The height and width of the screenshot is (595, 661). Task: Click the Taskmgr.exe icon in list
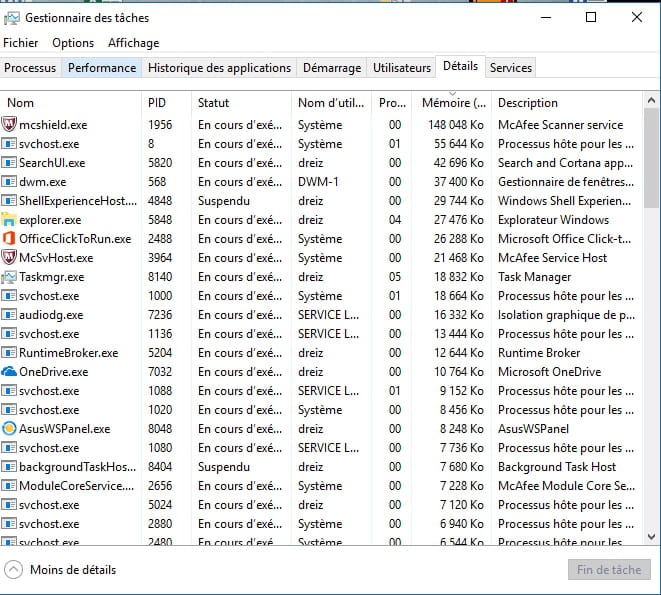(x=9, y=277)
